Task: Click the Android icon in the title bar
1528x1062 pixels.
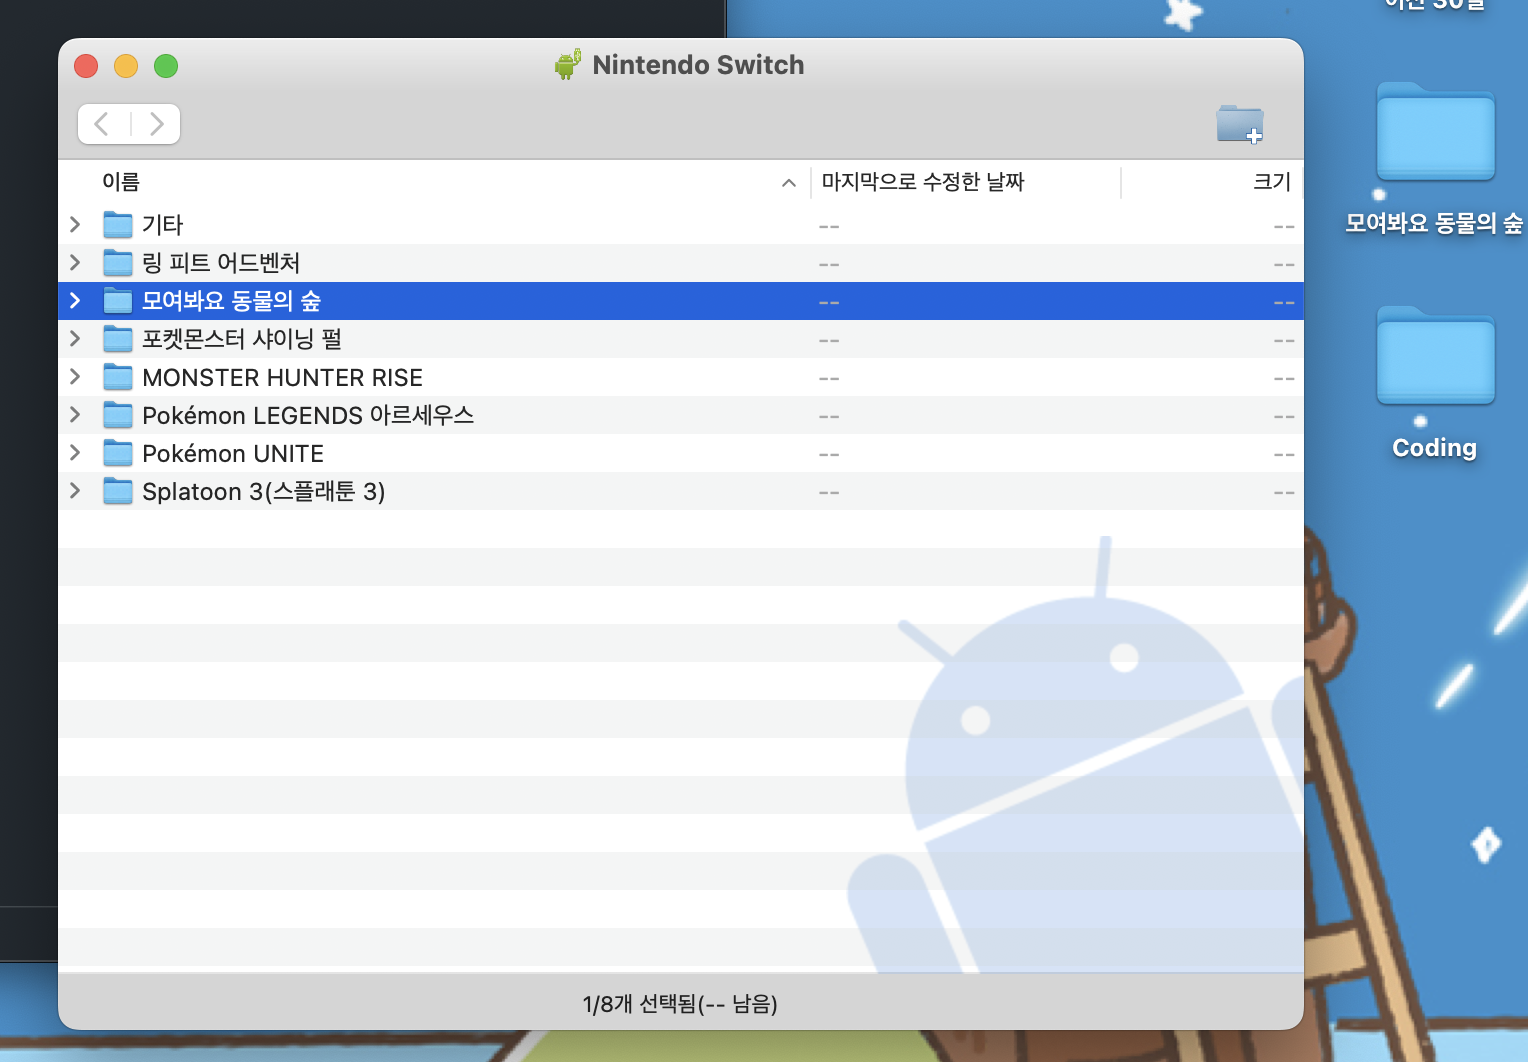Action: pyautogui.click(x=568, y=65)
